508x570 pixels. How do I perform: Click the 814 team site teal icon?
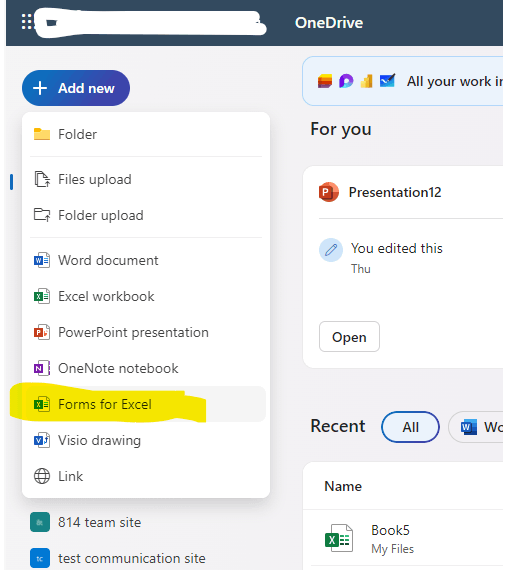point(40,522)
